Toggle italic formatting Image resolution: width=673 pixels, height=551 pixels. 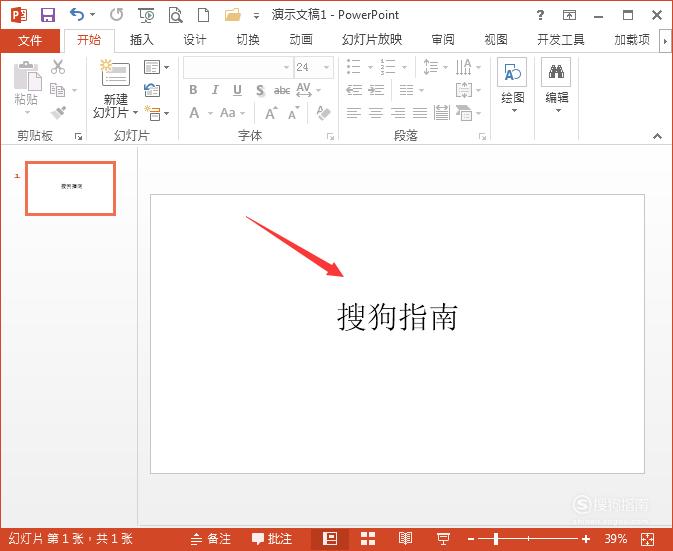pyautogui.click(x=215, y=90)
